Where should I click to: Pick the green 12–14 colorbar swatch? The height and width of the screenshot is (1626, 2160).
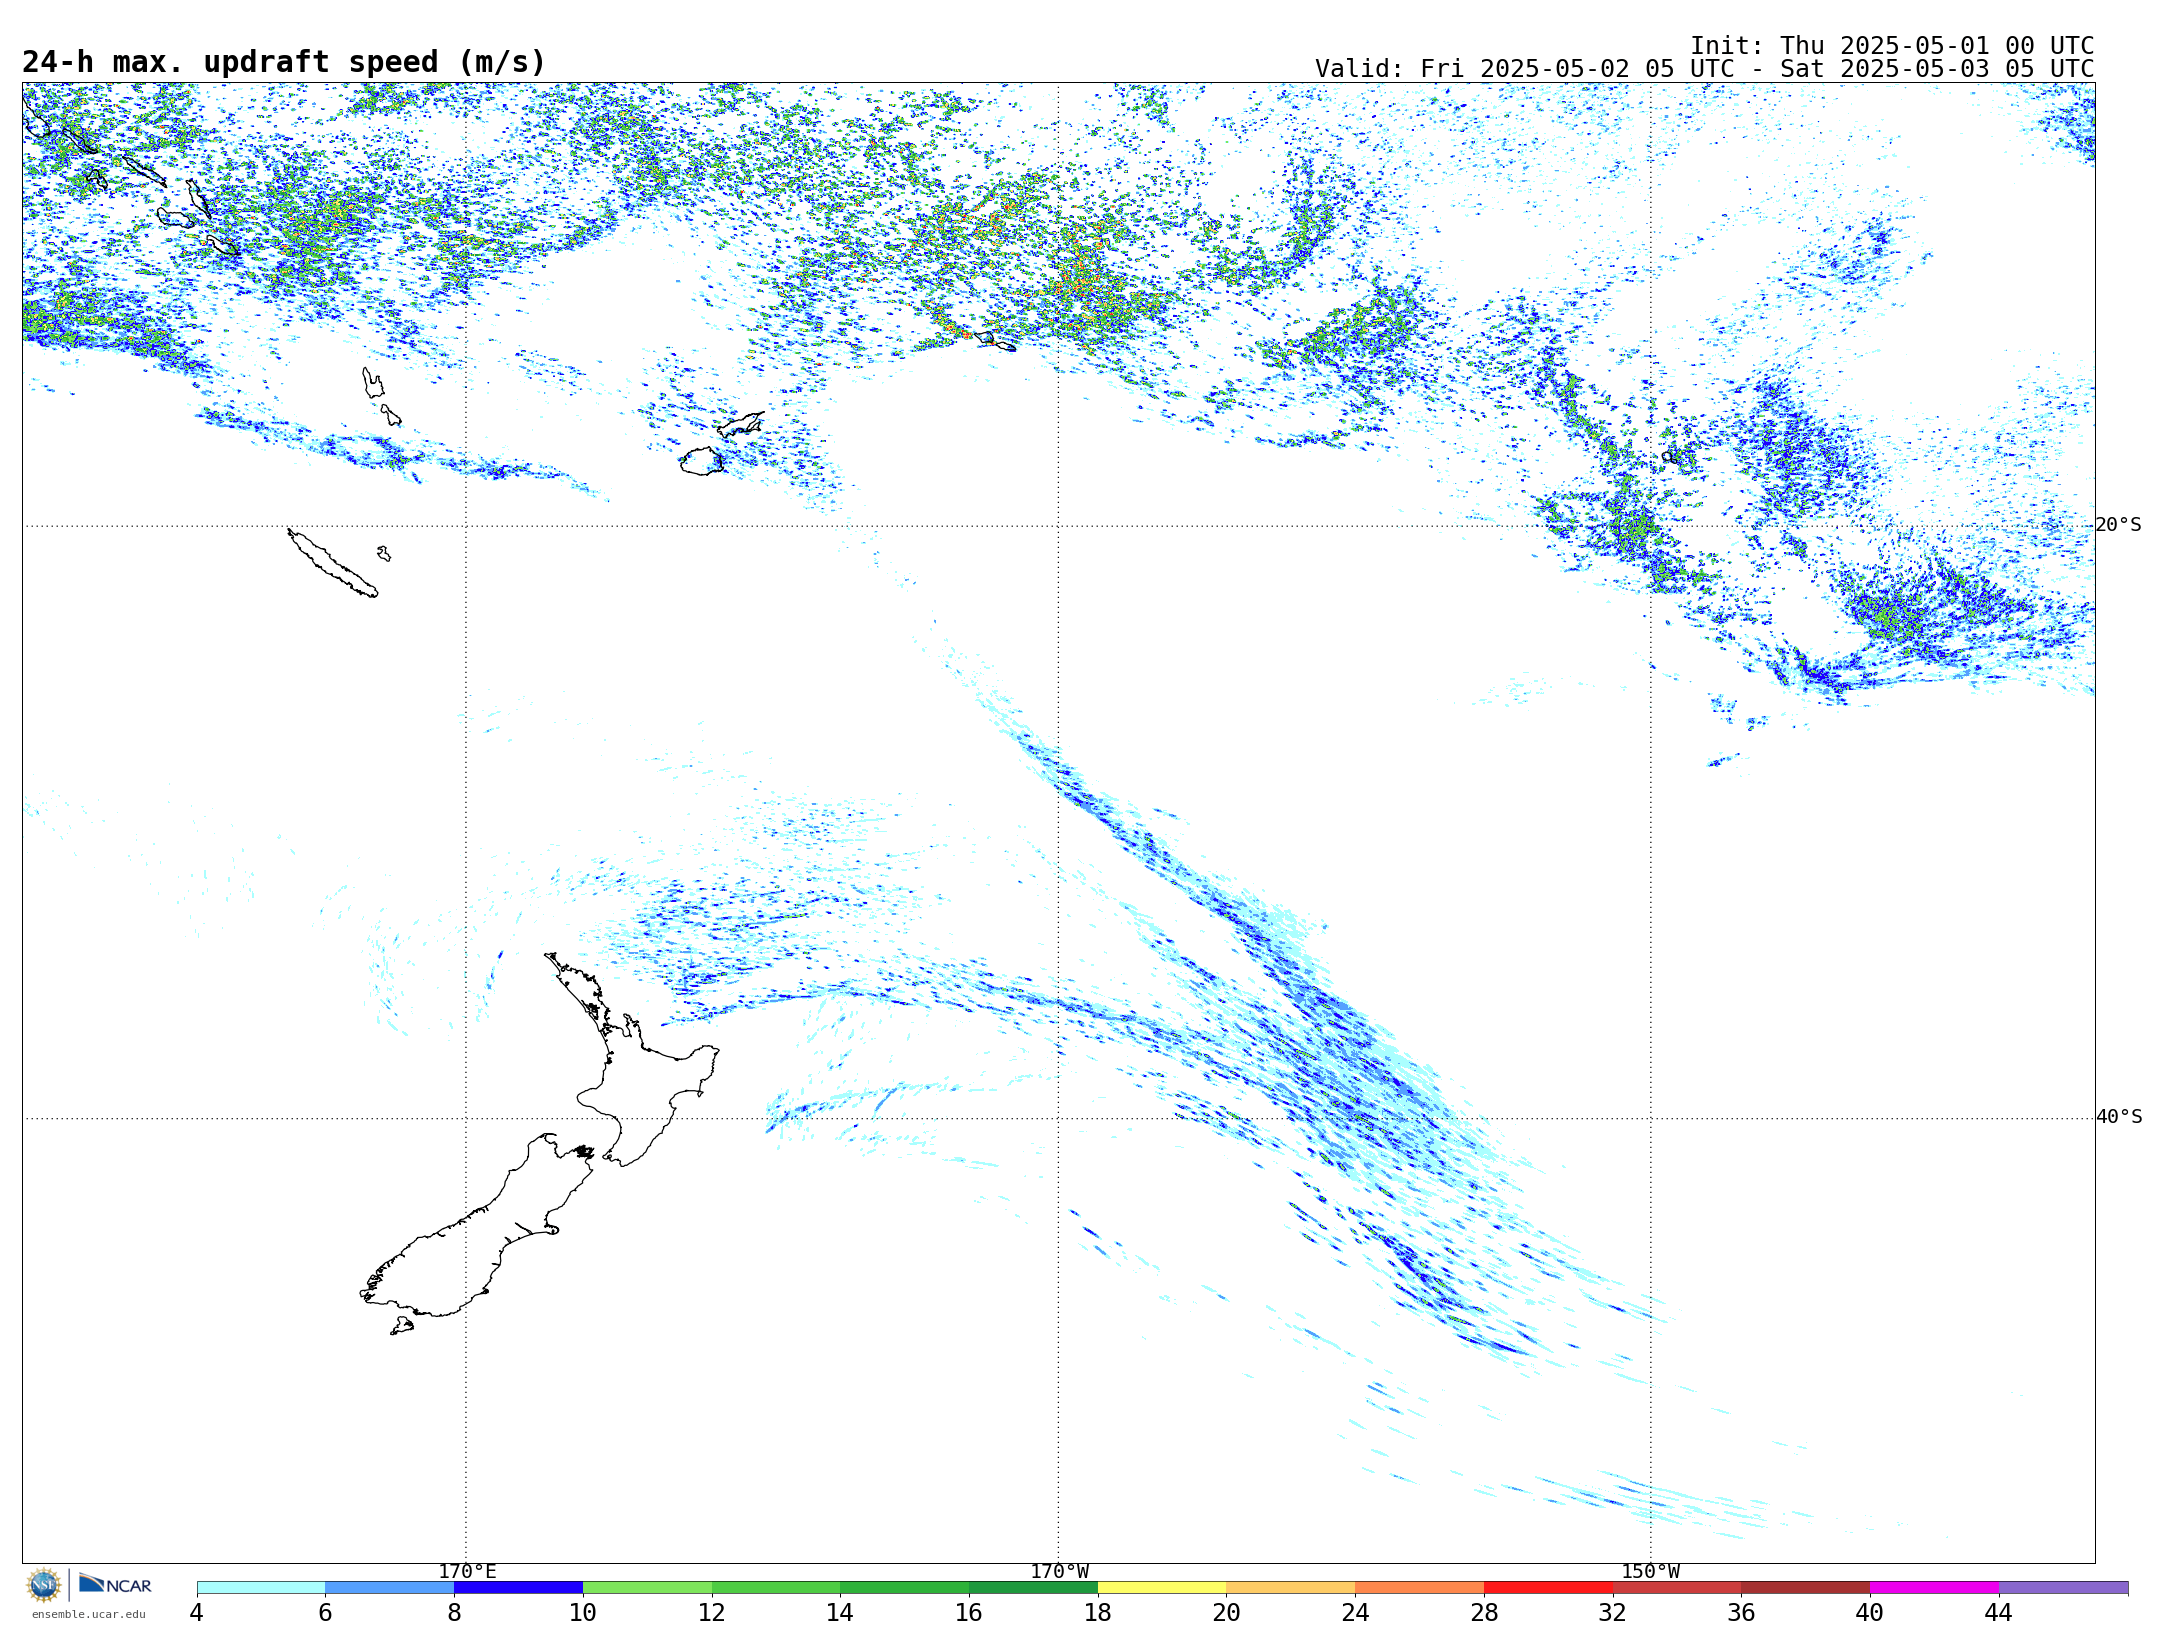click(776, 1588)
